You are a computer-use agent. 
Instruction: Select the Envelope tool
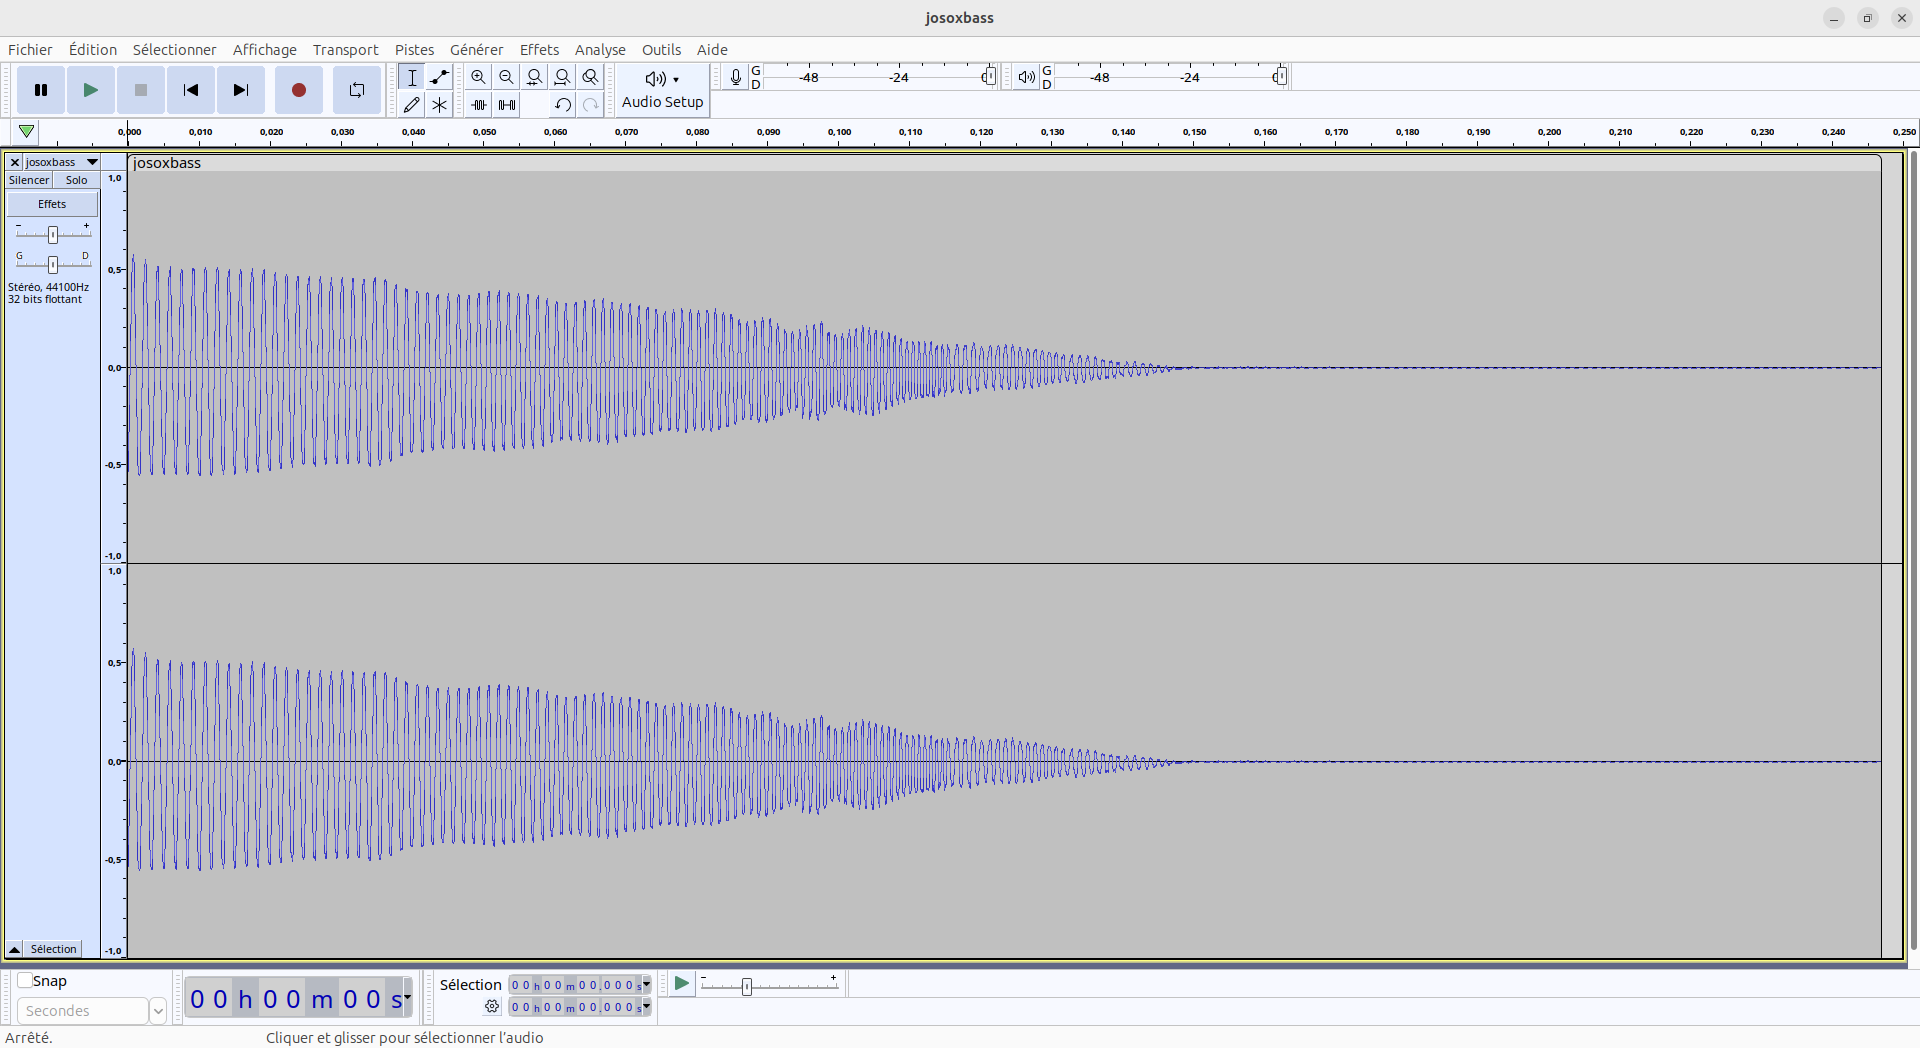pyautogui.click(x=439, y=77)
